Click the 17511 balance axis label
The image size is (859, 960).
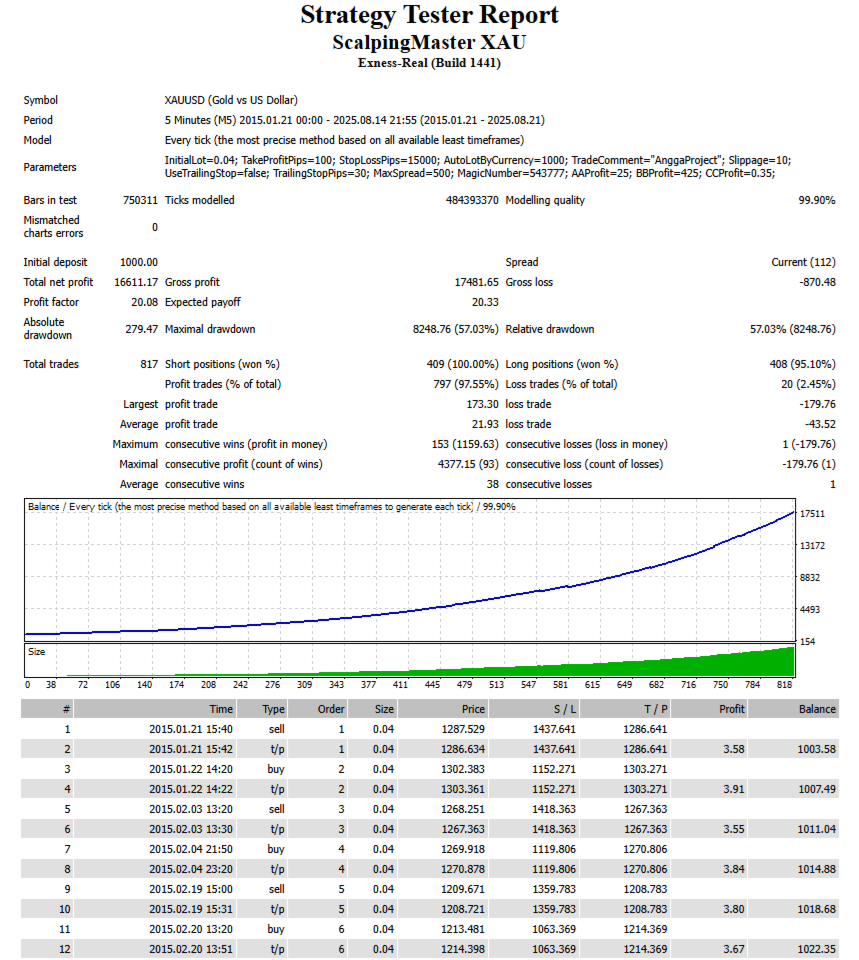point(812,514)
